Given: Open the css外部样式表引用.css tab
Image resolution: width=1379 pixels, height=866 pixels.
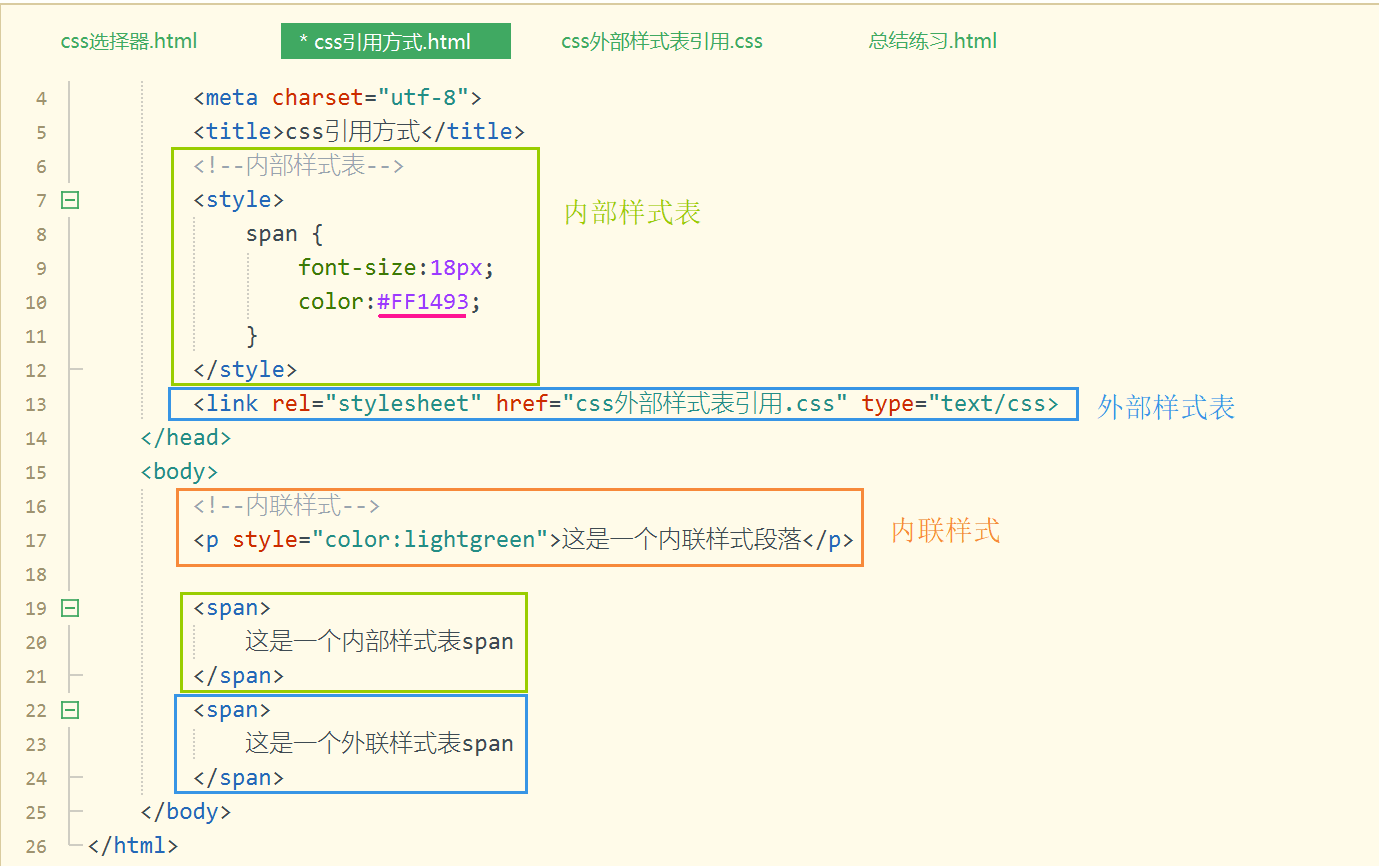Looking at the screenshot, I should pos(662,41).
